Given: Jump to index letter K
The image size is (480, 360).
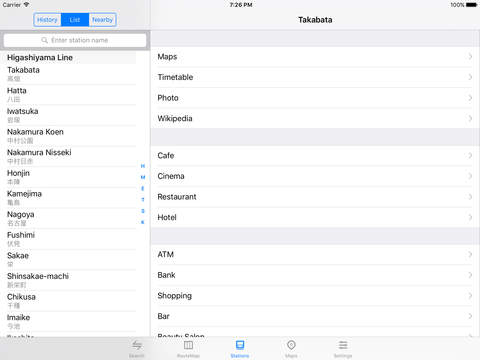Looking at the screenshot, I should [143, 222].
